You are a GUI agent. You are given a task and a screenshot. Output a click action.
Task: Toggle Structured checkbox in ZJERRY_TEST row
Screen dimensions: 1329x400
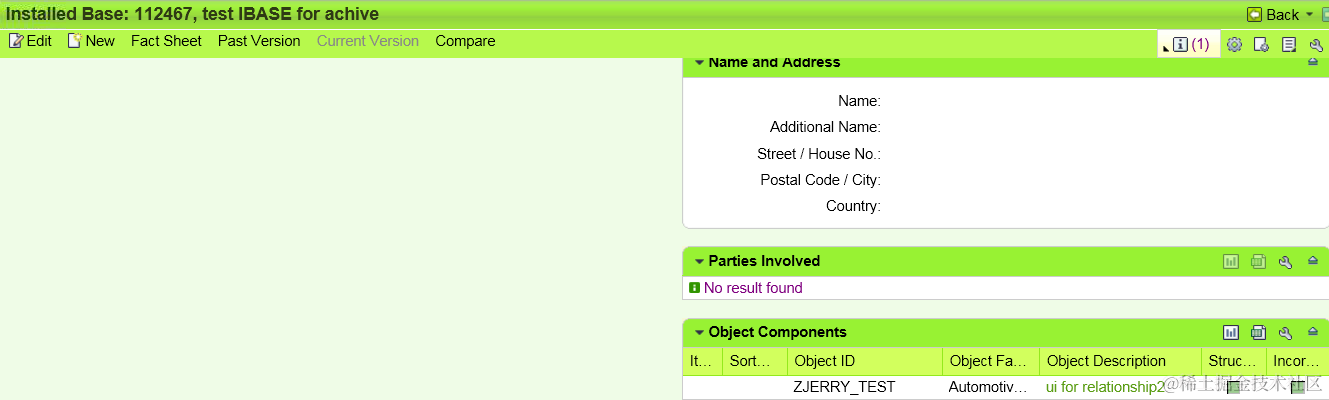pyautogui.click(x=1234, y=387)
